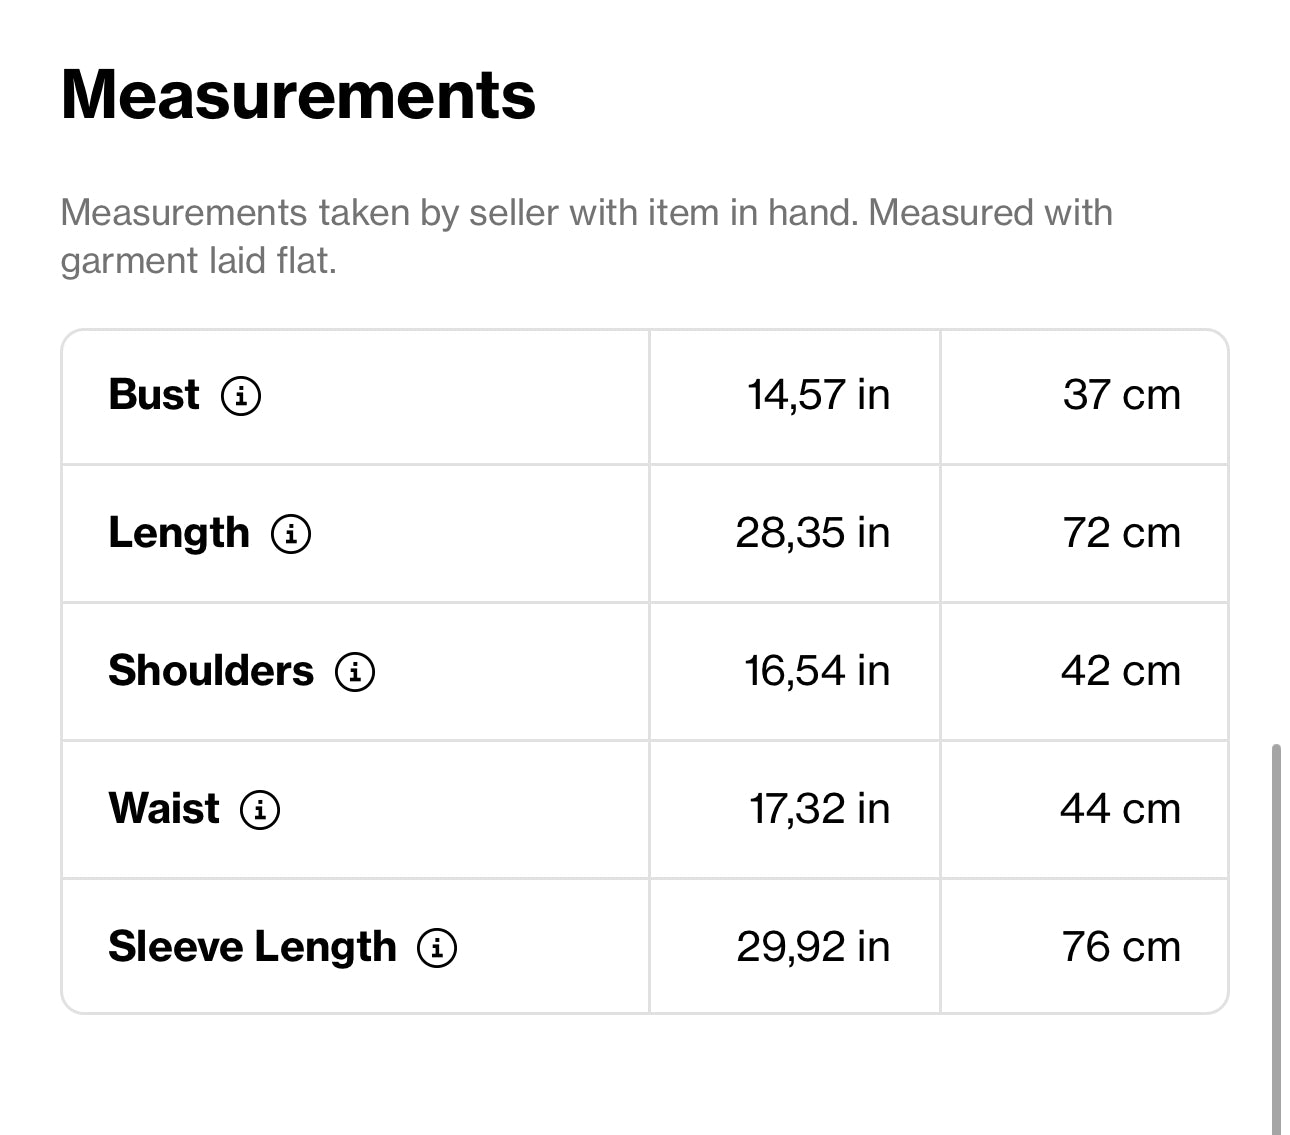1290x1135 pixels.
Task: Show info for Shoulders measurement
Action: pos(355,672)
